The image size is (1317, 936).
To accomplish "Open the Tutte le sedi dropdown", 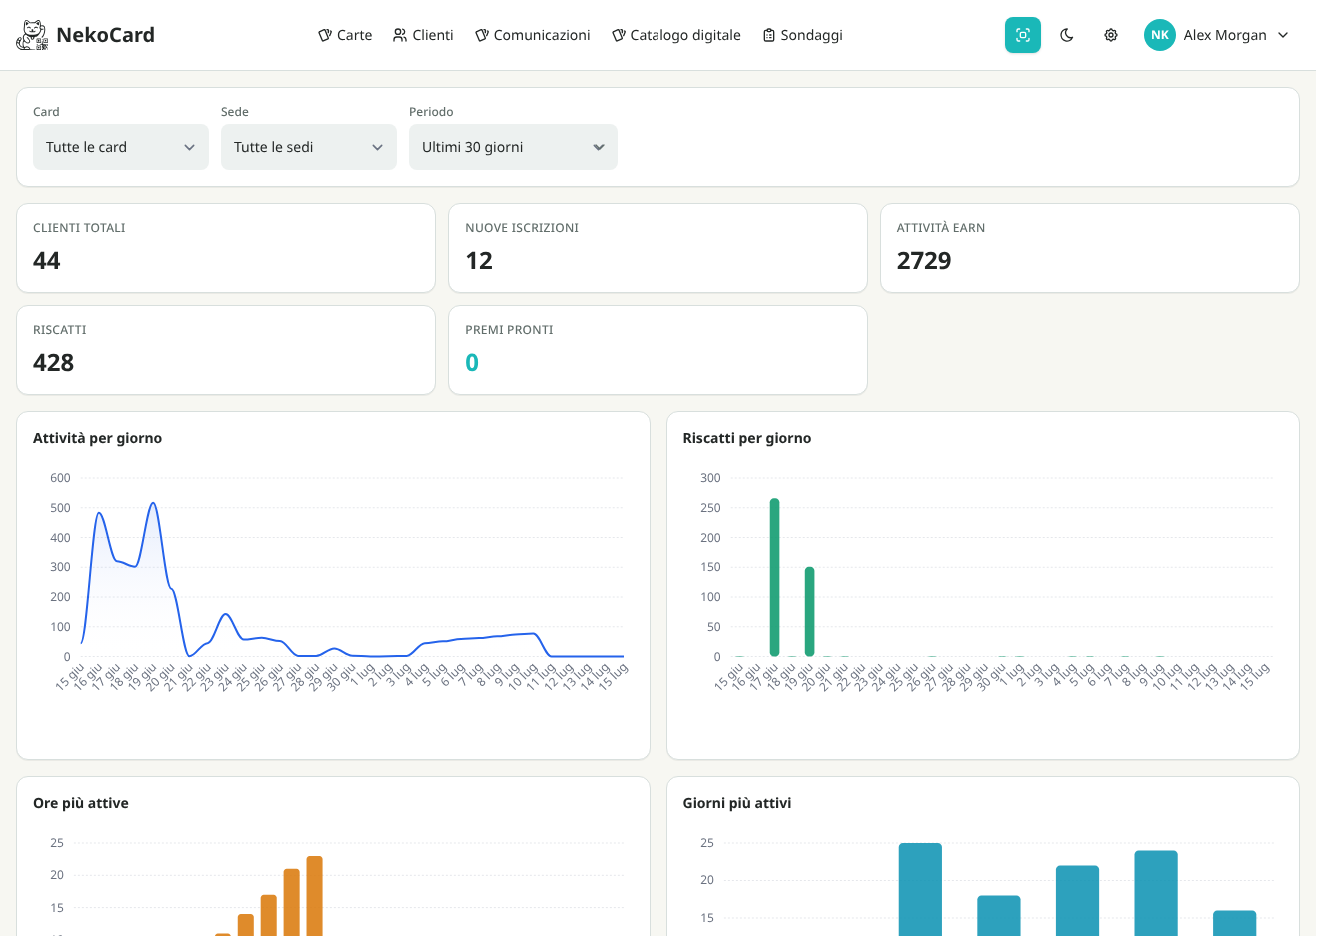I will point(309,147).
